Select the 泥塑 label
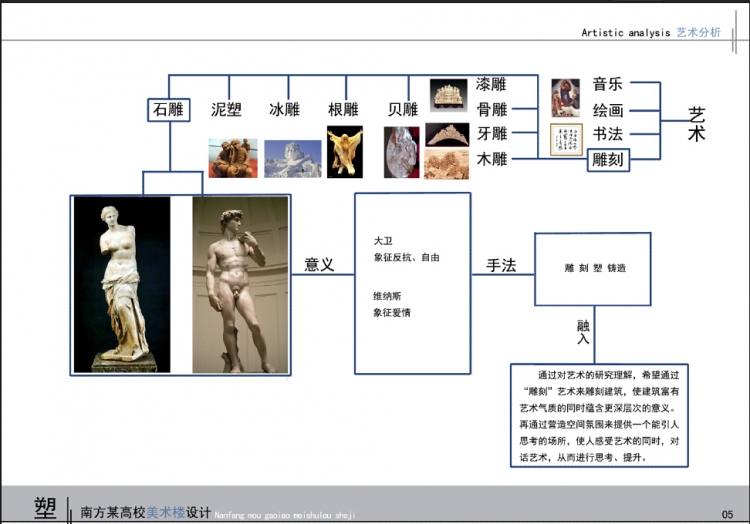 [226, 109]
